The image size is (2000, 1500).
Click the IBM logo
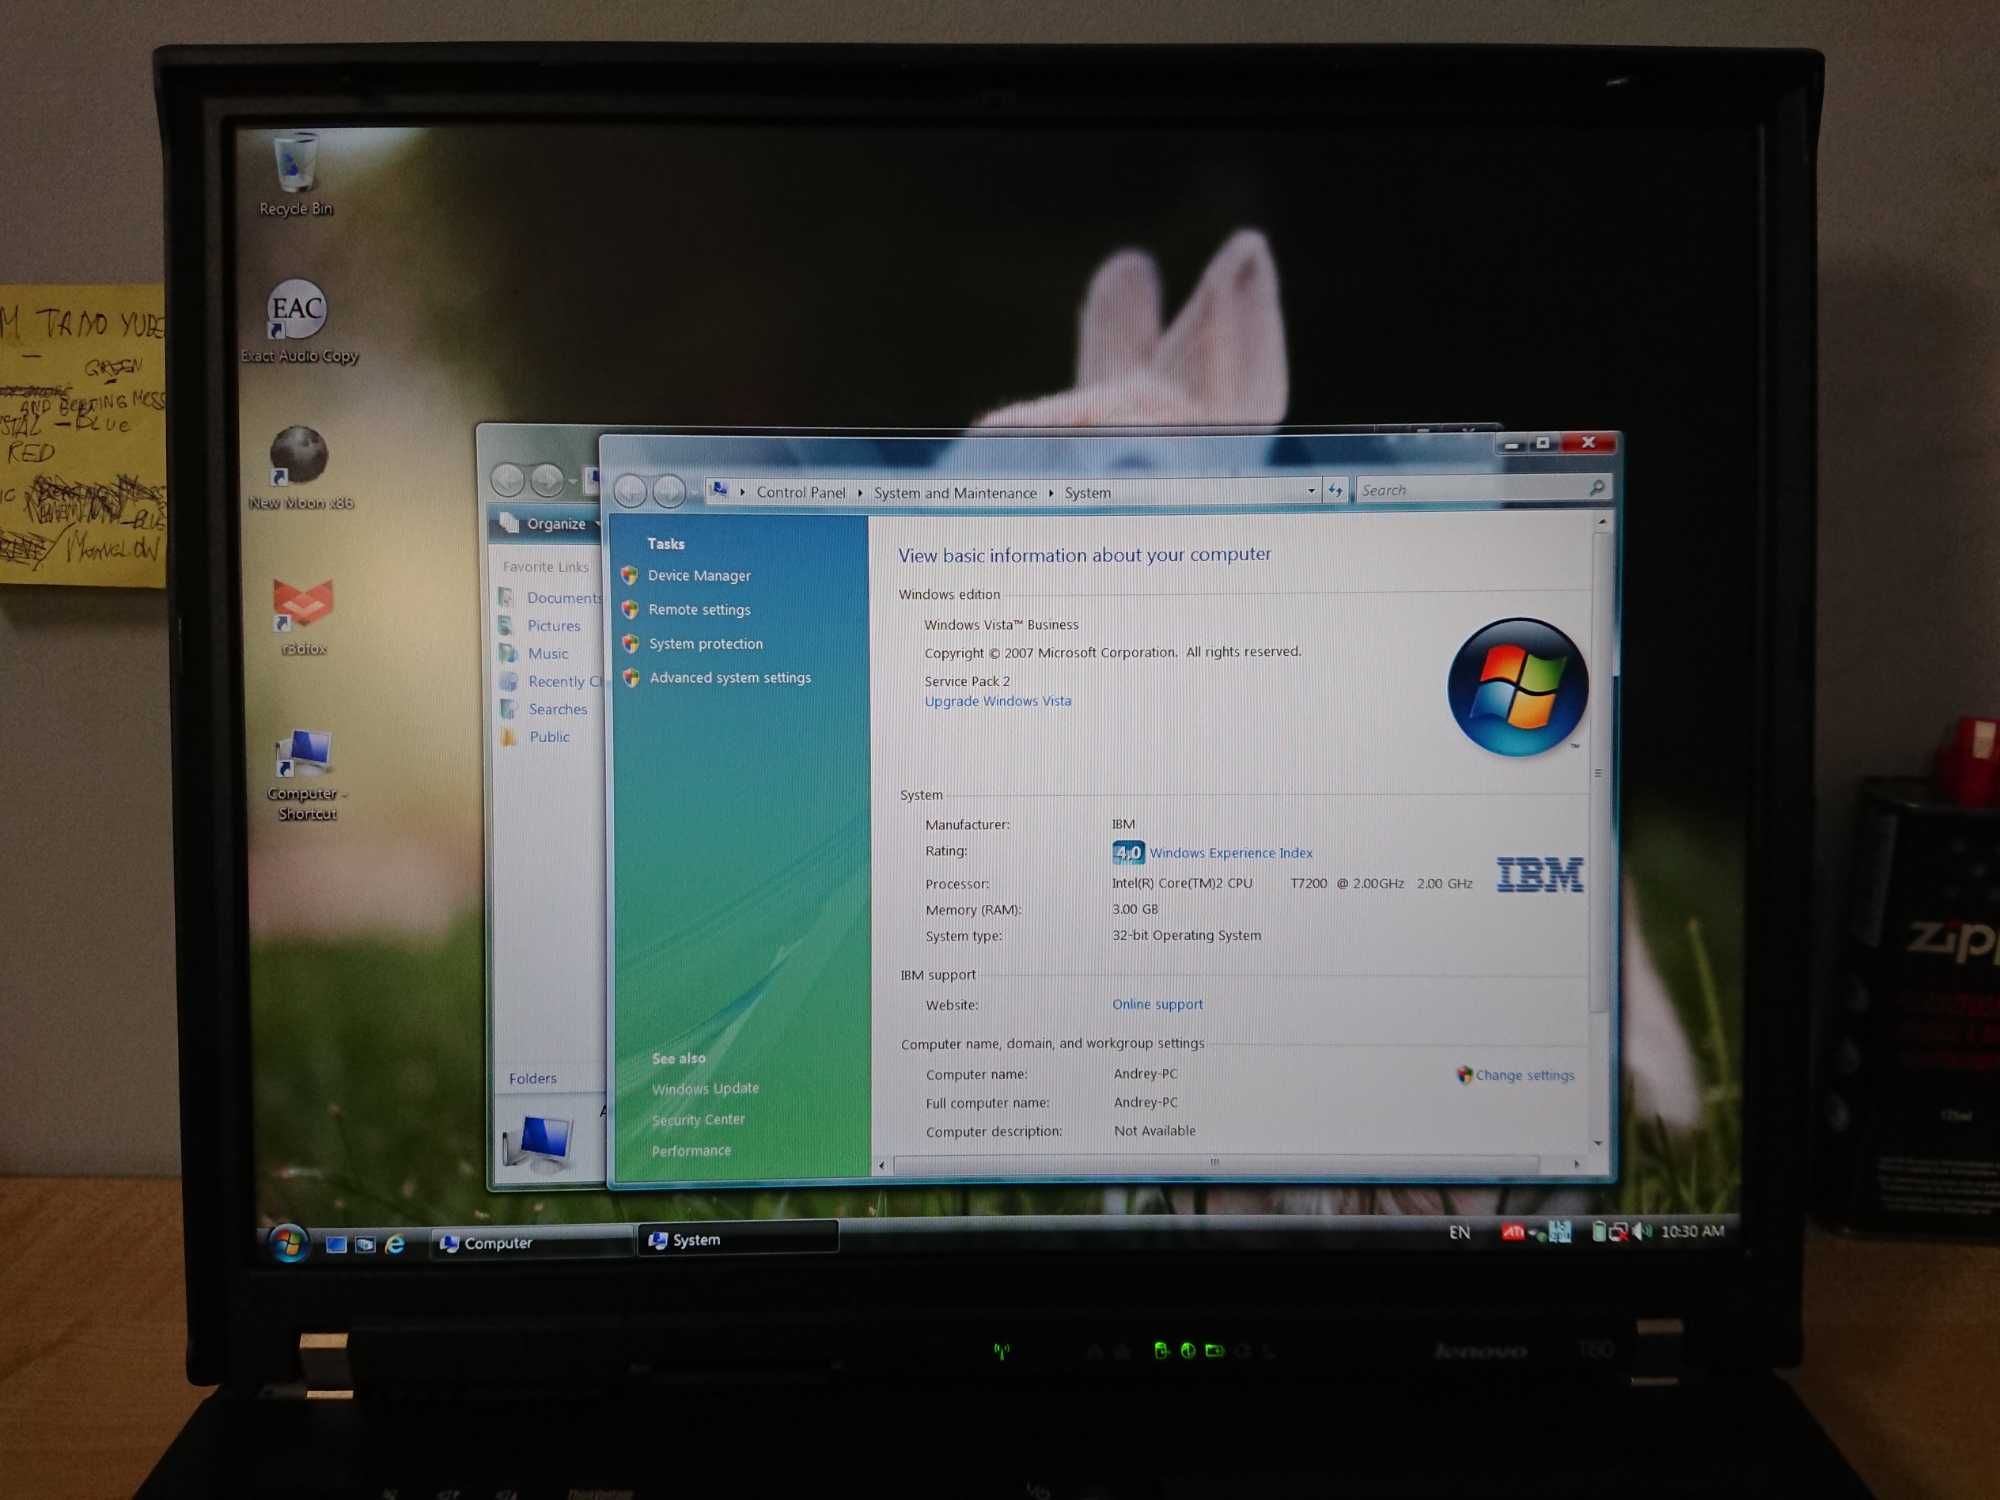click(1539, 874)
